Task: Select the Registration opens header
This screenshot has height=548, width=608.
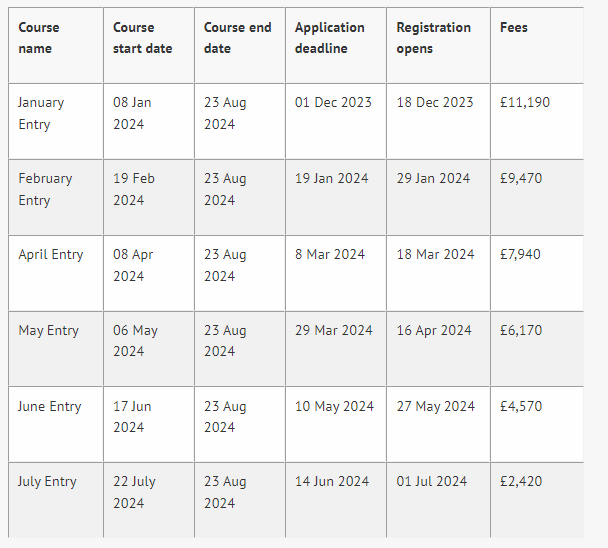Action: coord(434,38)
